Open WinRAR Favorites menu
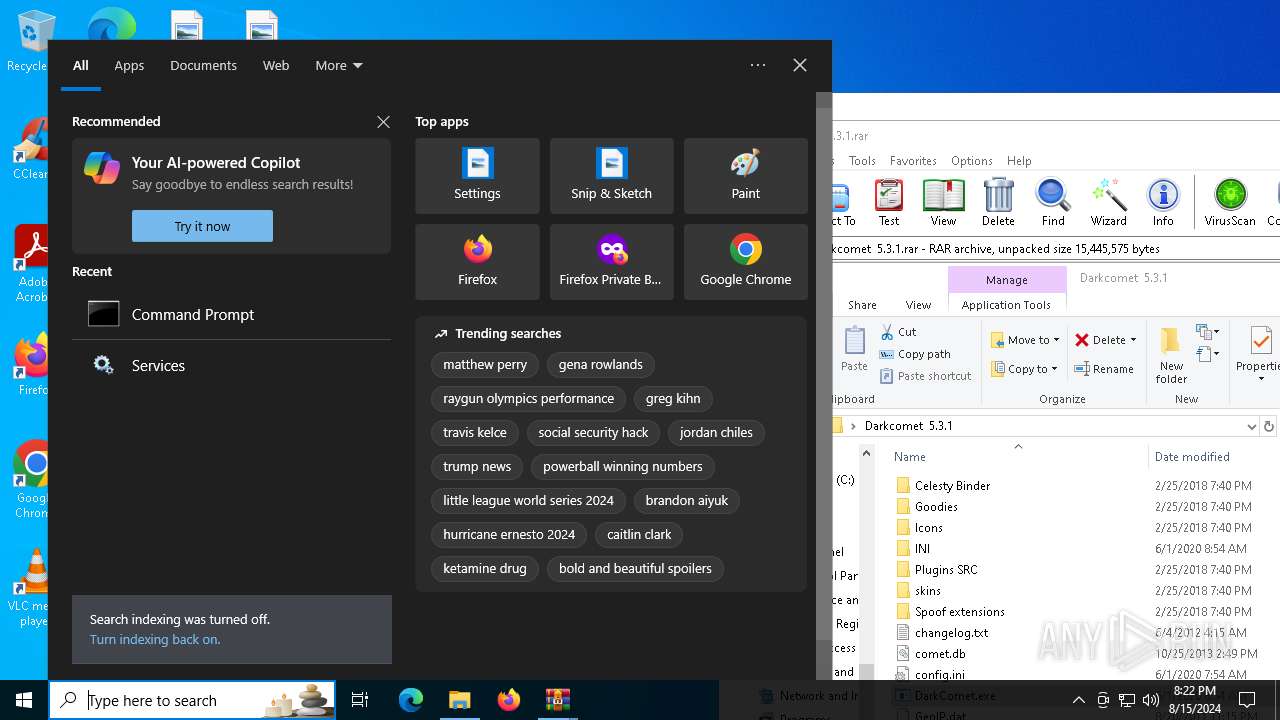This screenshot has width=1280, height=720. click(x=913, y=161)
